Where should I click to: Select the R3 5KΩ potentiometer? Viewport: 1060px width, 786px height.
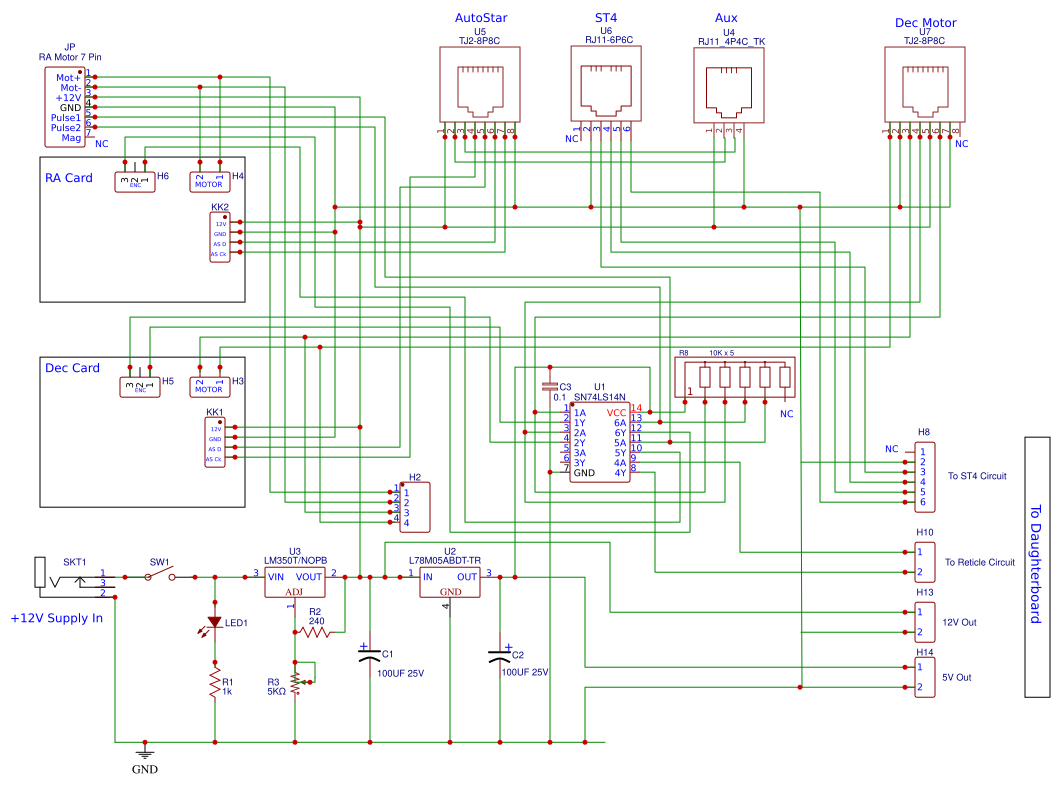coord(297,683)
